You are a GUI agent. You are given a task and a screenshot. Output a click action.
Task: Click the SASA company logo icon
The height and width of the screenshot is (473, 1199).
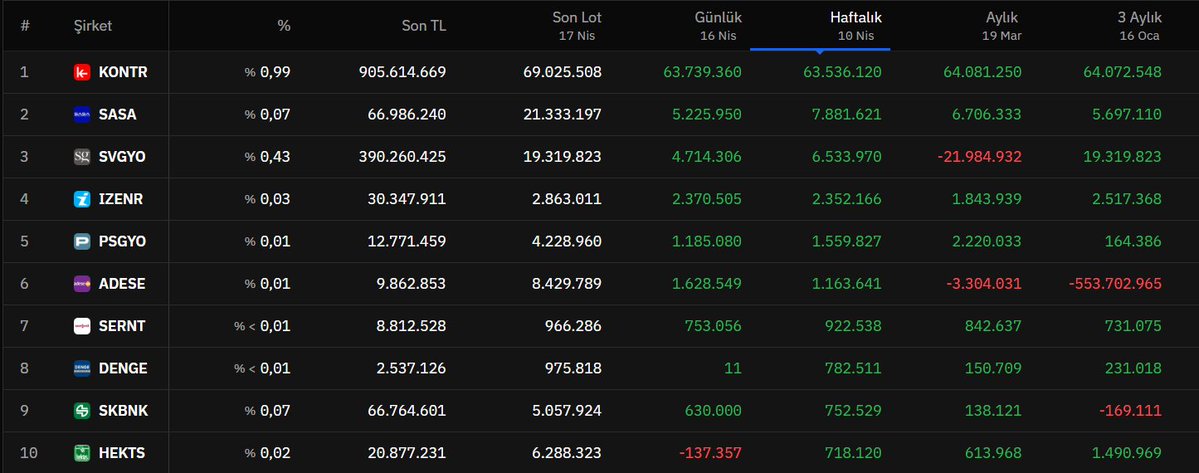tap(82, 115)
